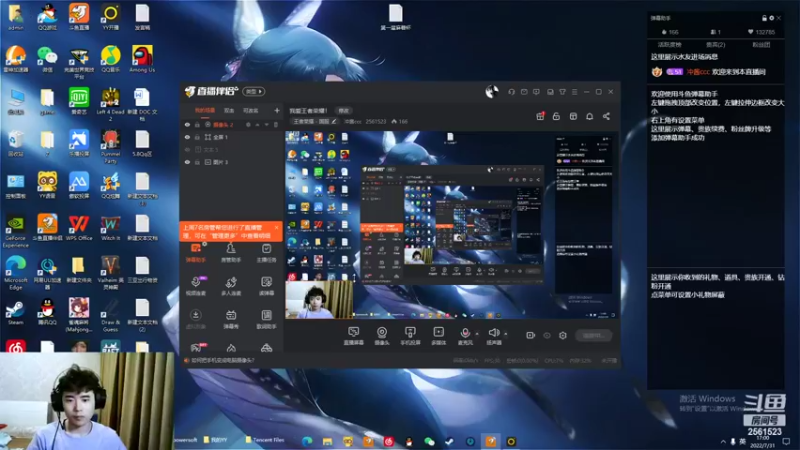Toggle lock icon in 弹幕助手 panel
The height and width of the screenshot is (450, 800).
pos(764,18)
